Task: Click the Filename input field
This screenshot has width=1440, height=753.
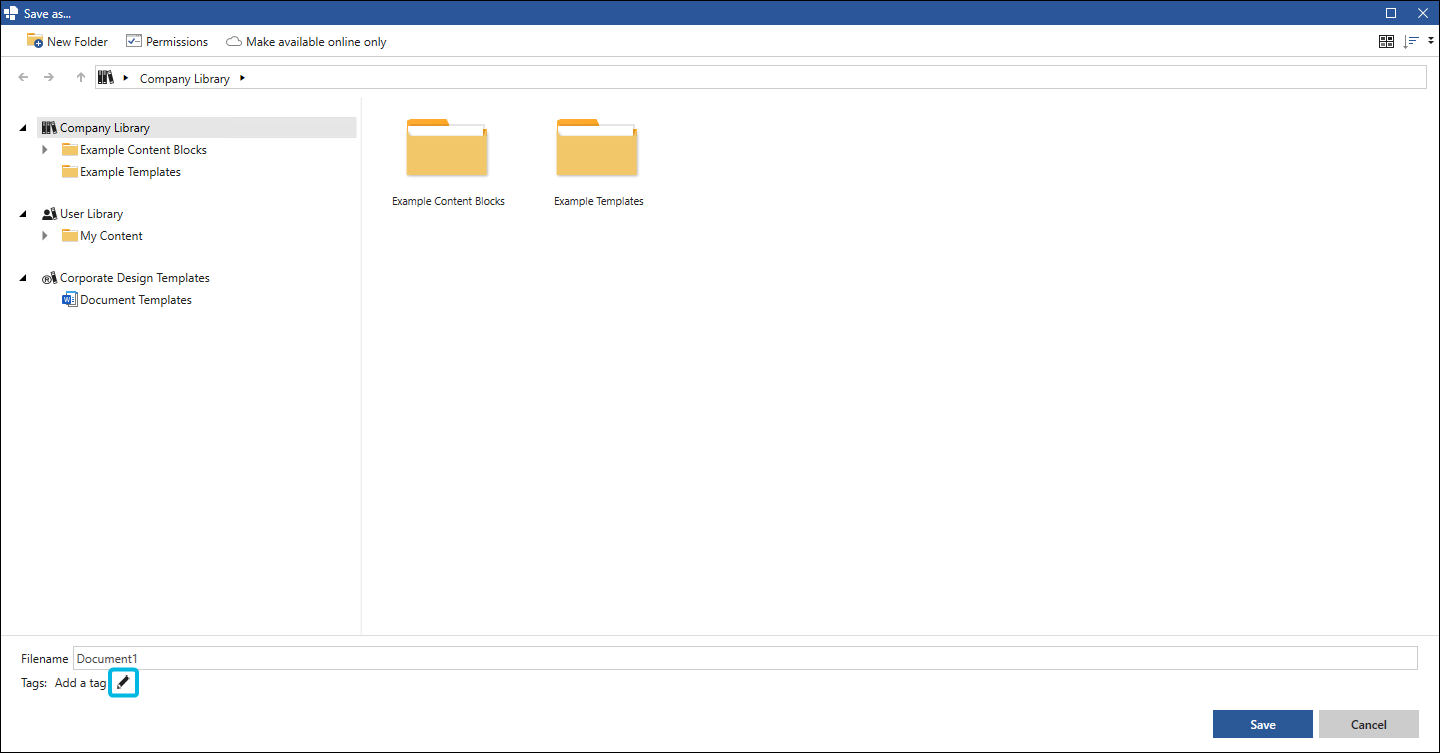Action: [x=745, y=658]
